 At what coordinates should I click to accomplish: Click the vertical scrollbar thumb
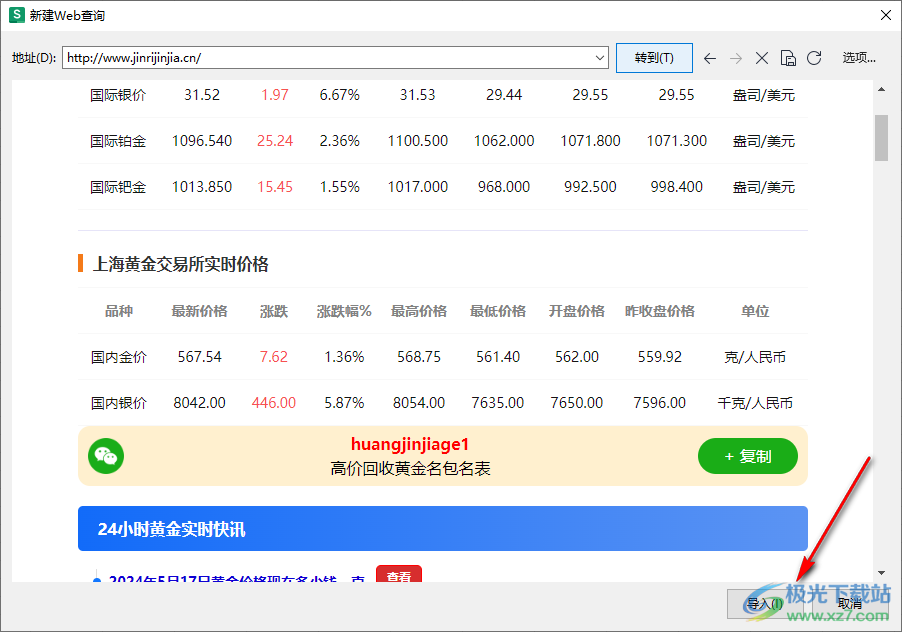click(881, 138)
